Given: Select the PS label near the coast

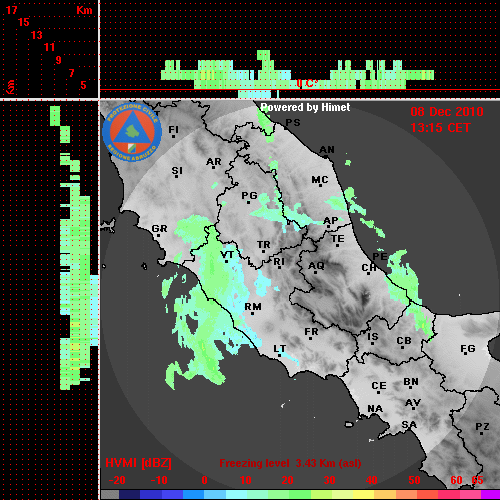Looking at the screenshot, I should tap(293, 123).
